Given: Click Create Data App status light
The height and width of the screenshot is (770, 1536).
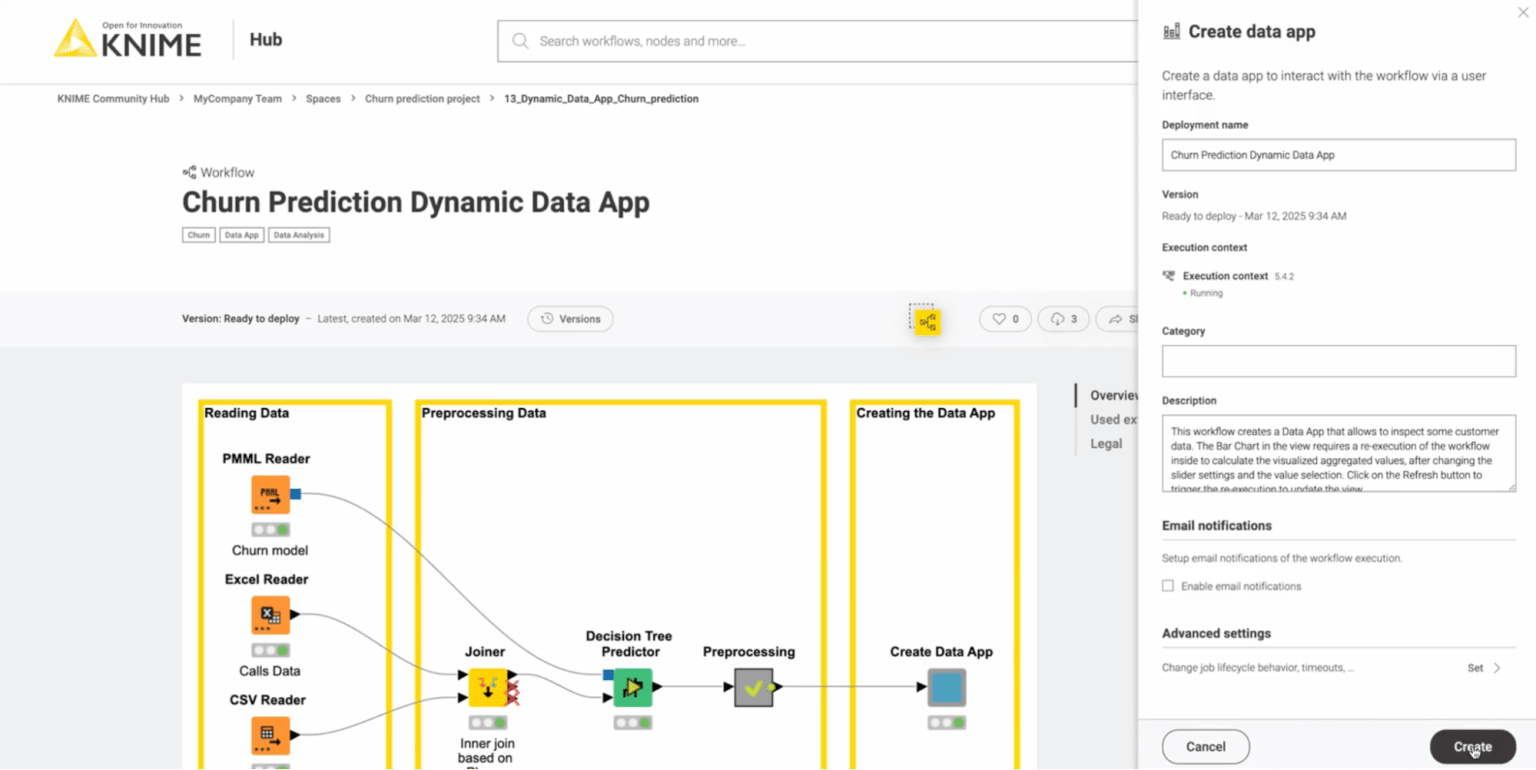Looking at the screenshot, I should [x=946, y=722].
